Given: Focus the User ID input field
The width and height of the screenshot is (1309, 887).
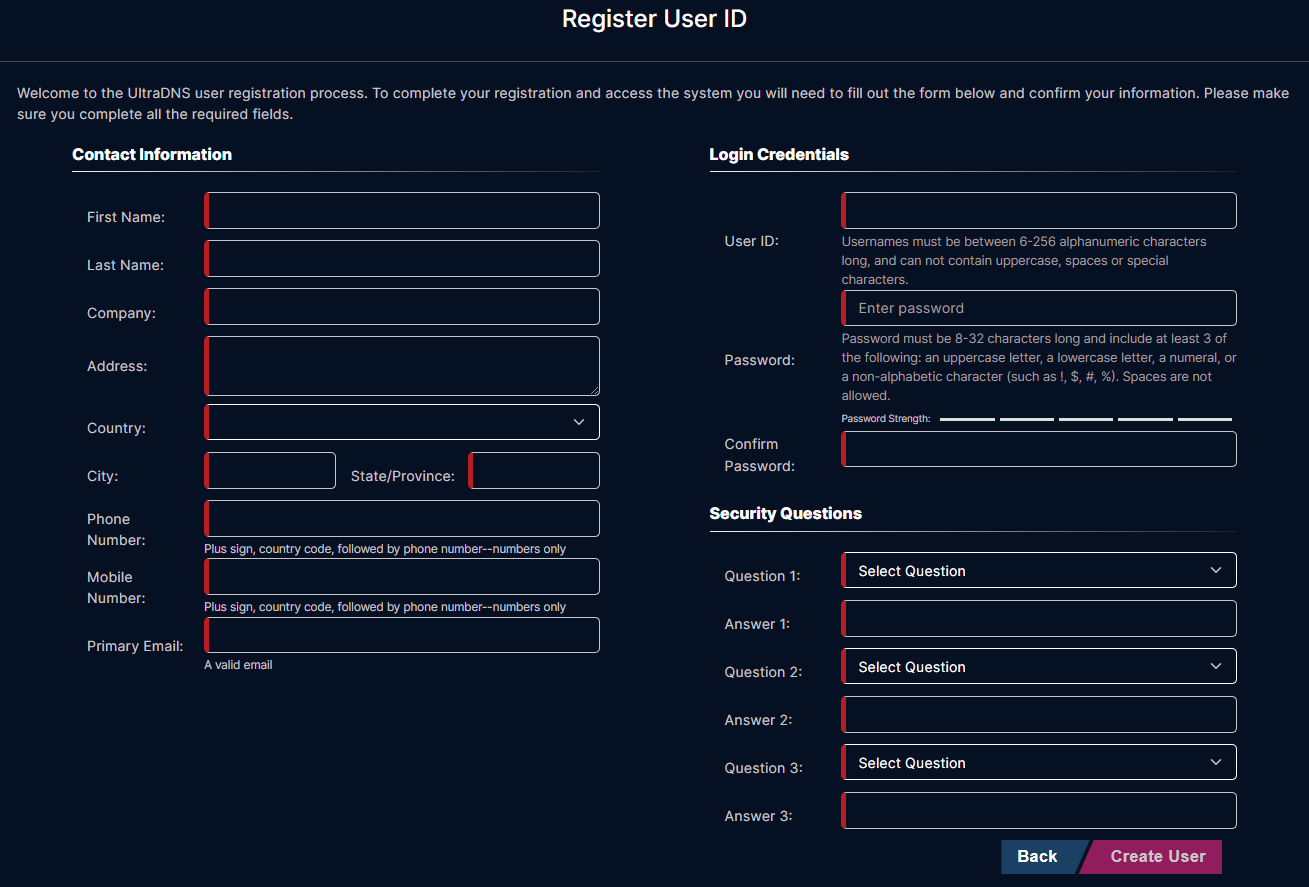Looking at the screenshot, I should pyautogui.click(x=1039, y=211).
